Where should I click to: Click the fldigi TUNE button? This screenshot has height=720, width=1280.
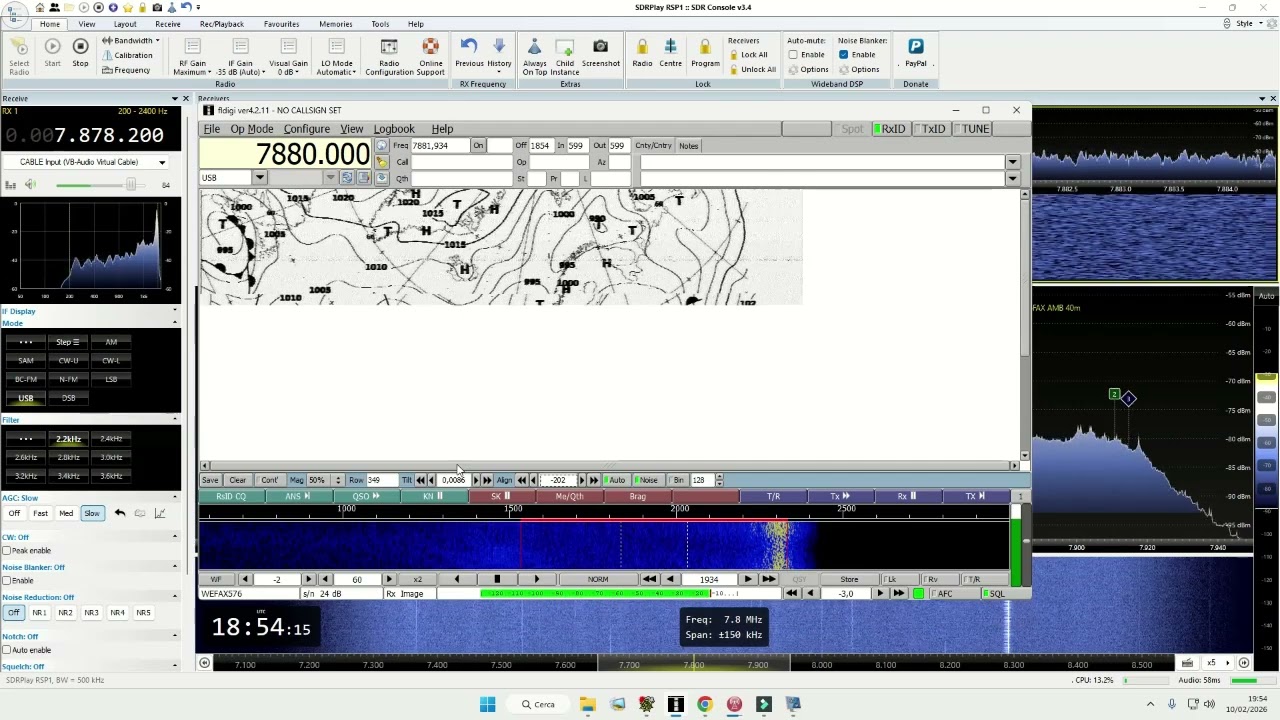972,129
